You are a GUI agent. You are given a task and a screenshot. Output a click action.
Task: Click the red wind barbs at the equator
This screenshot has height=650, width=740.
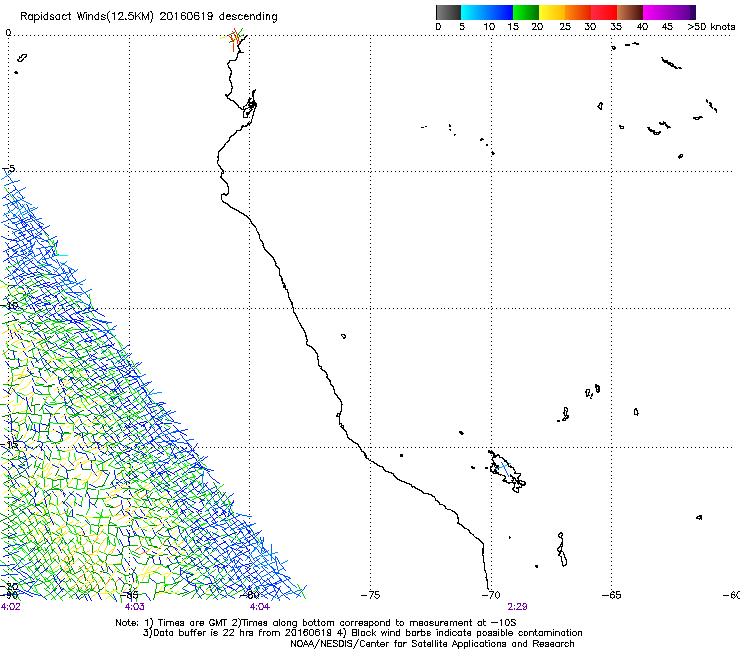(x=235, y=39)
